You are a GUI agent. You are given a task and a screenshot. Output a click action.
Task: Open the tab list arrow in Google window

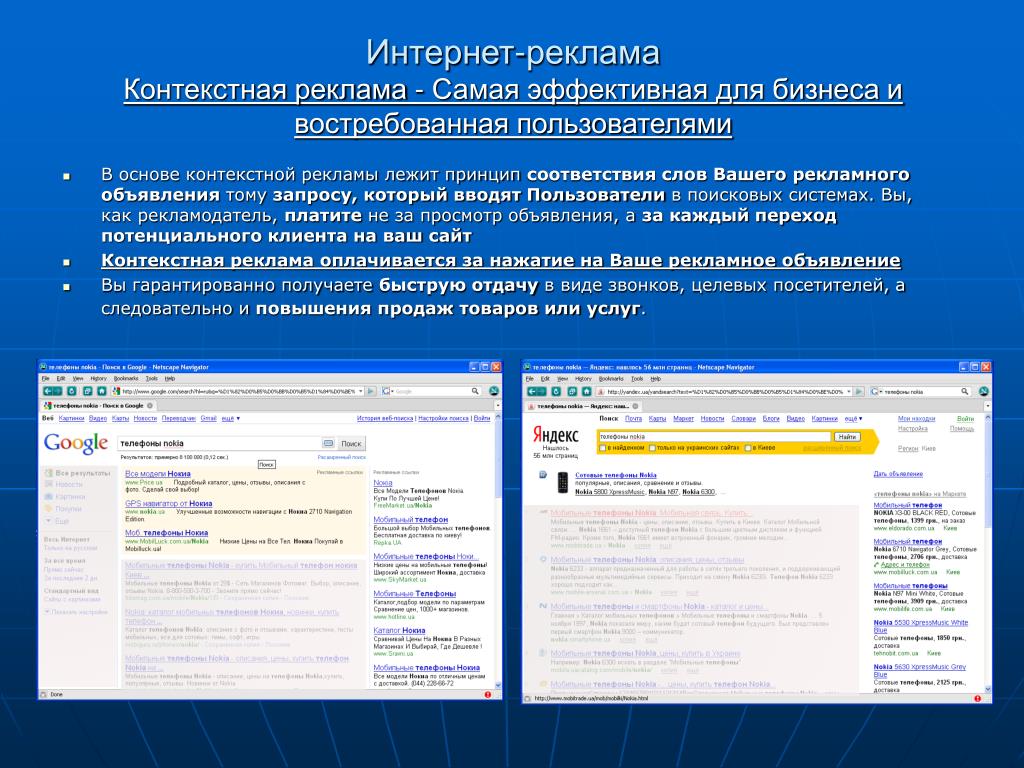(x=498, y=406)
